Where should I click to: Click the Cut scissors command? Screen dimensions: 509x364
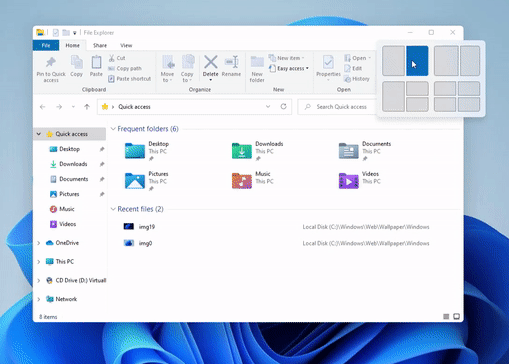tap(117, 58)
